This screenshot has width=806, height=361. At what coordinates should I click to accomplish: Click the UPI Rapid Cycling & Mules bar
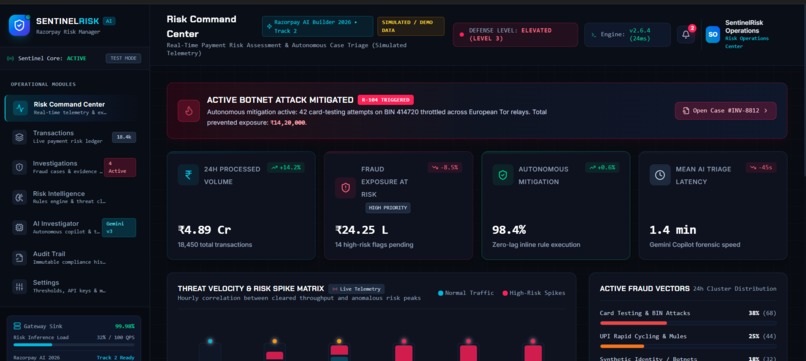click(x=688, y=346)
